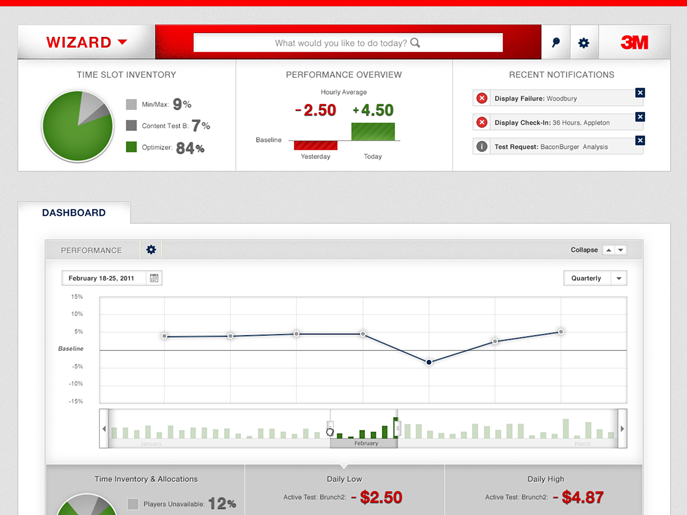687x515 pixels.
Task: Open Performance panel settings gear
Action: tap(151, 250)
